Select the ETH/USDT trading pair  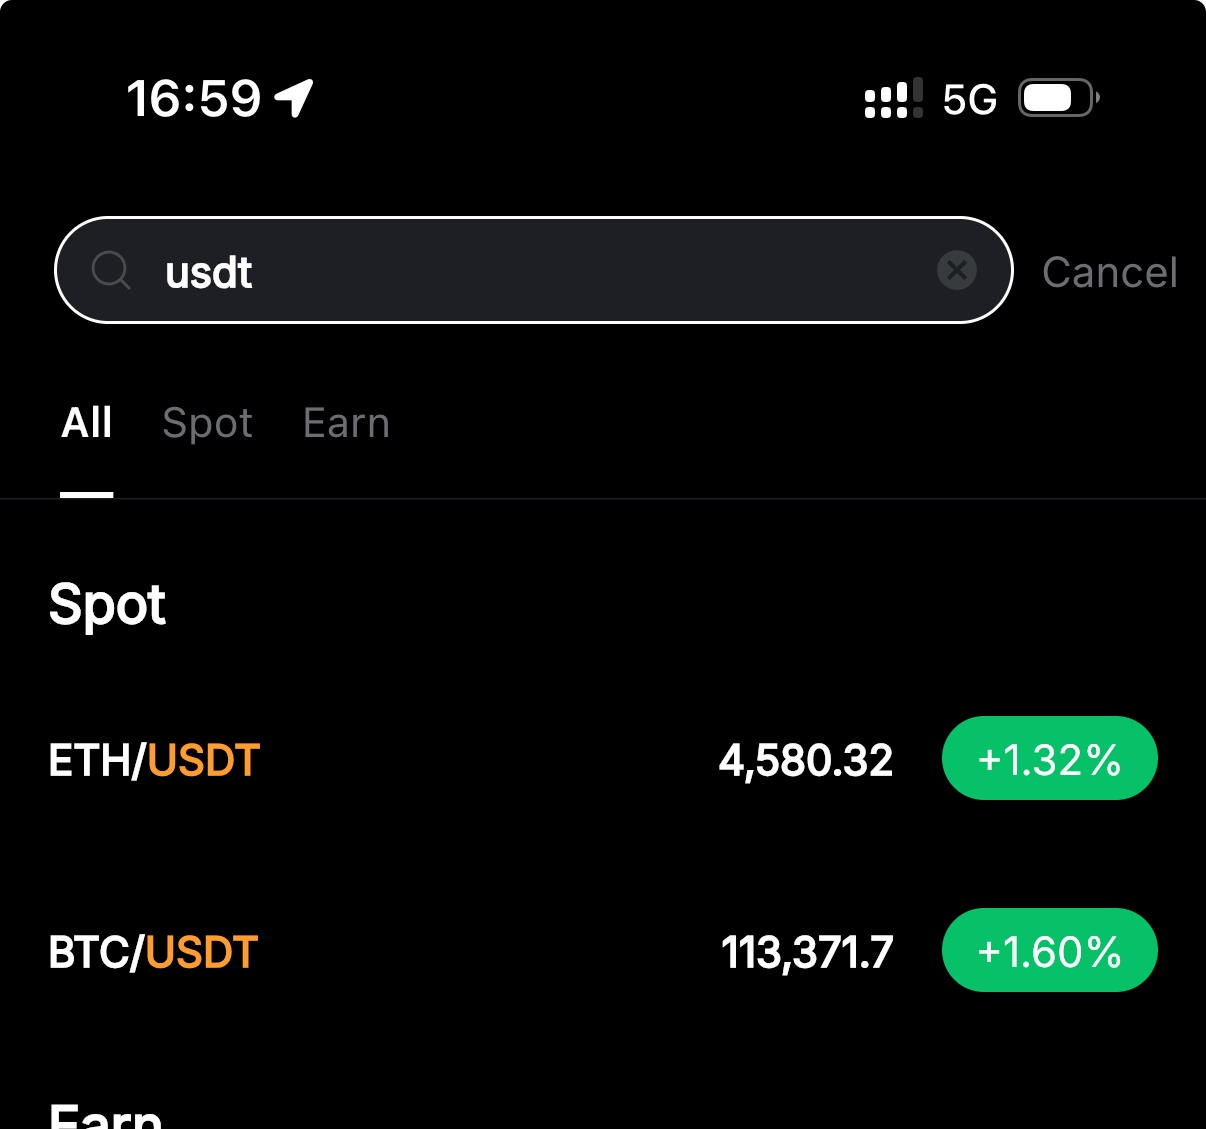153,759
